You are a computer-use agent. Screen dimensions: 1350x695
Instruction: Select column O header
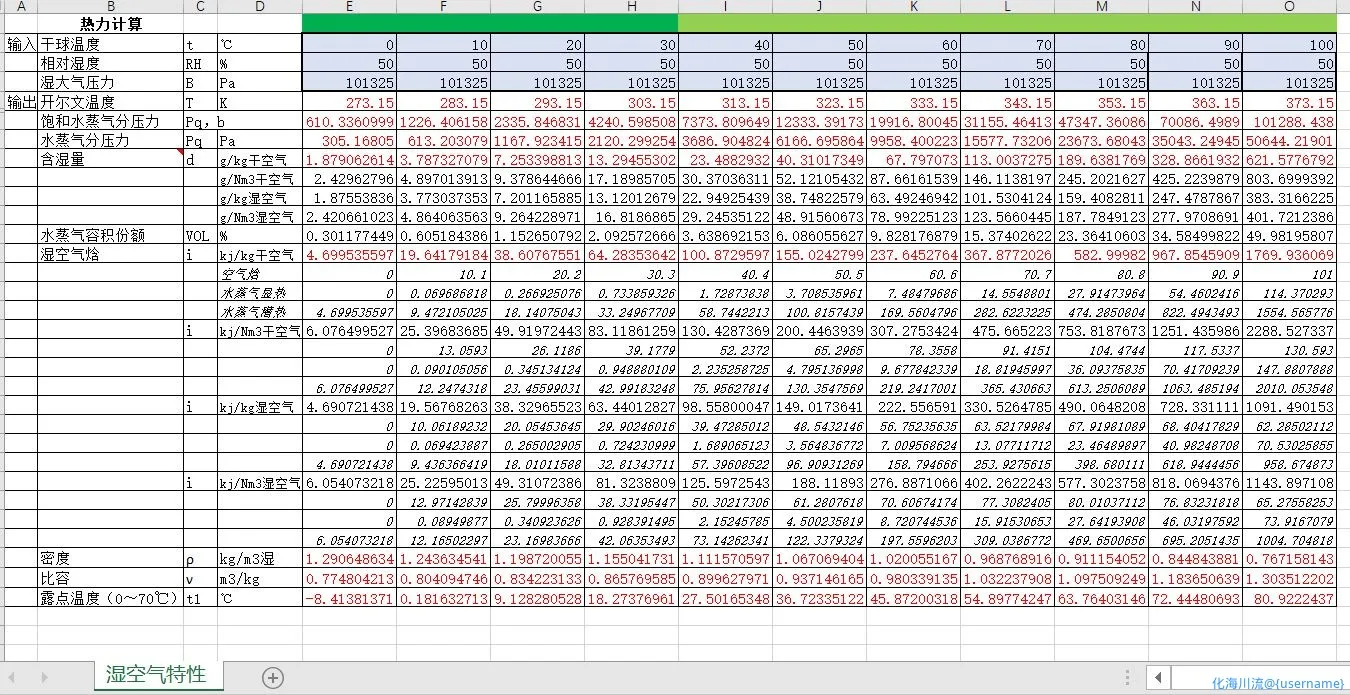click(x=1289, y=6)
